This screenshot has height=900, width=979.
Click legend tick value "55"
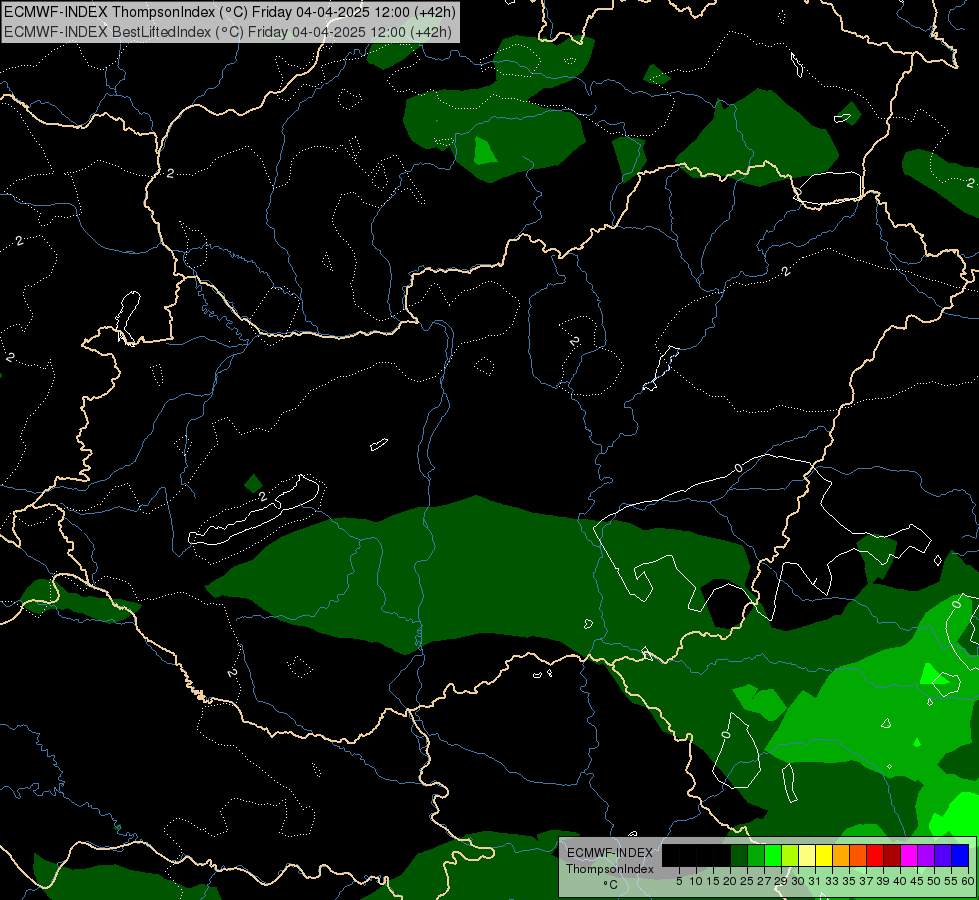point(951,881)
